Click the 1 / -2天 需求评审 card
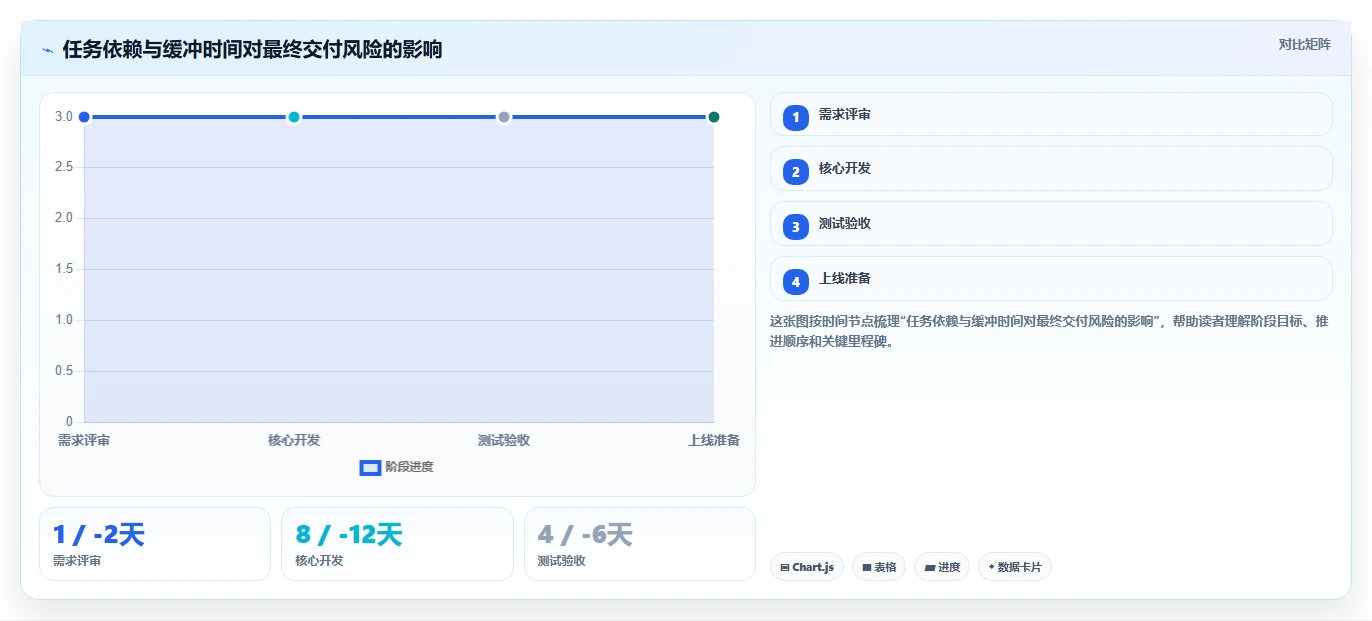 pos(155,544)
